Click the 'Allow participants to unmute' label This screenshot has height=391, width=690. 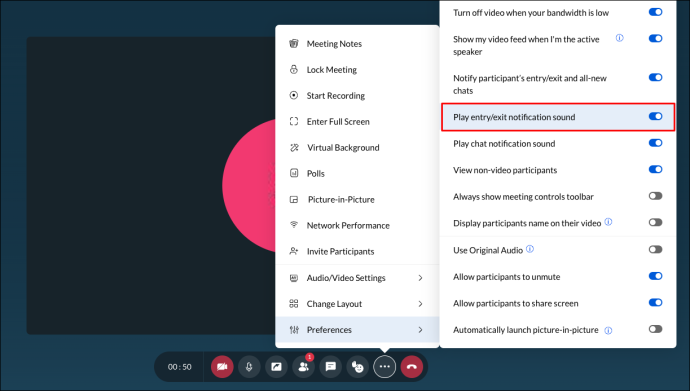click(506, 277)
